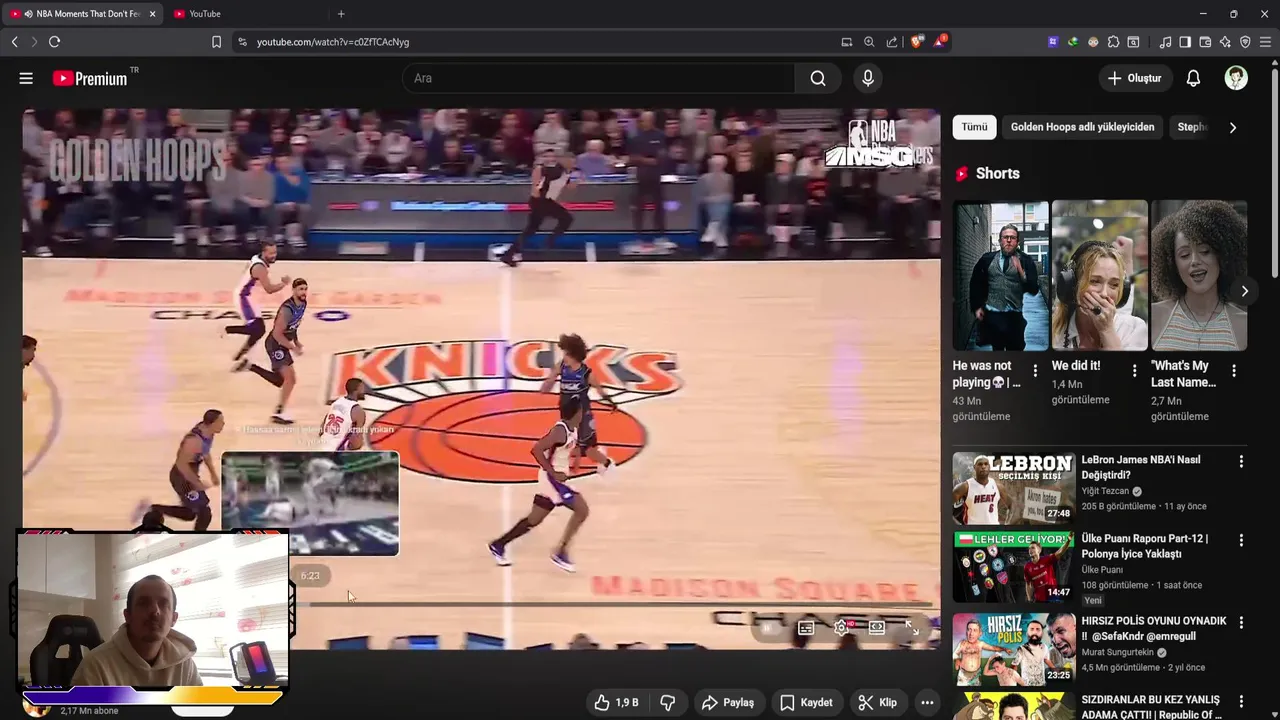Toggle the browser sidebar panel icon

(x=1185, y=42)
